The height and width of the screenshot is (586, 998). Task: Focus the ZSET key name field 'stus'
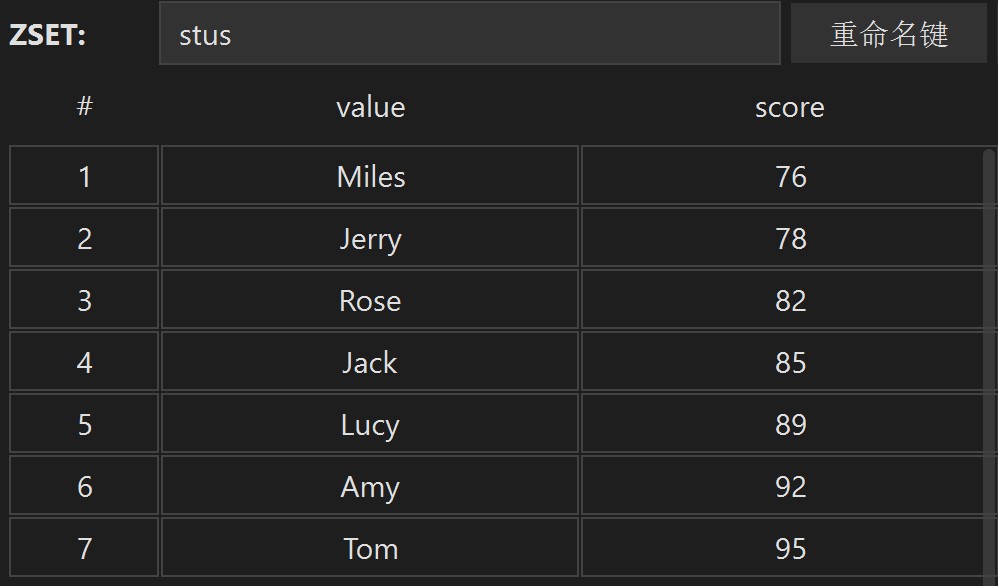[x=470, y=33]
